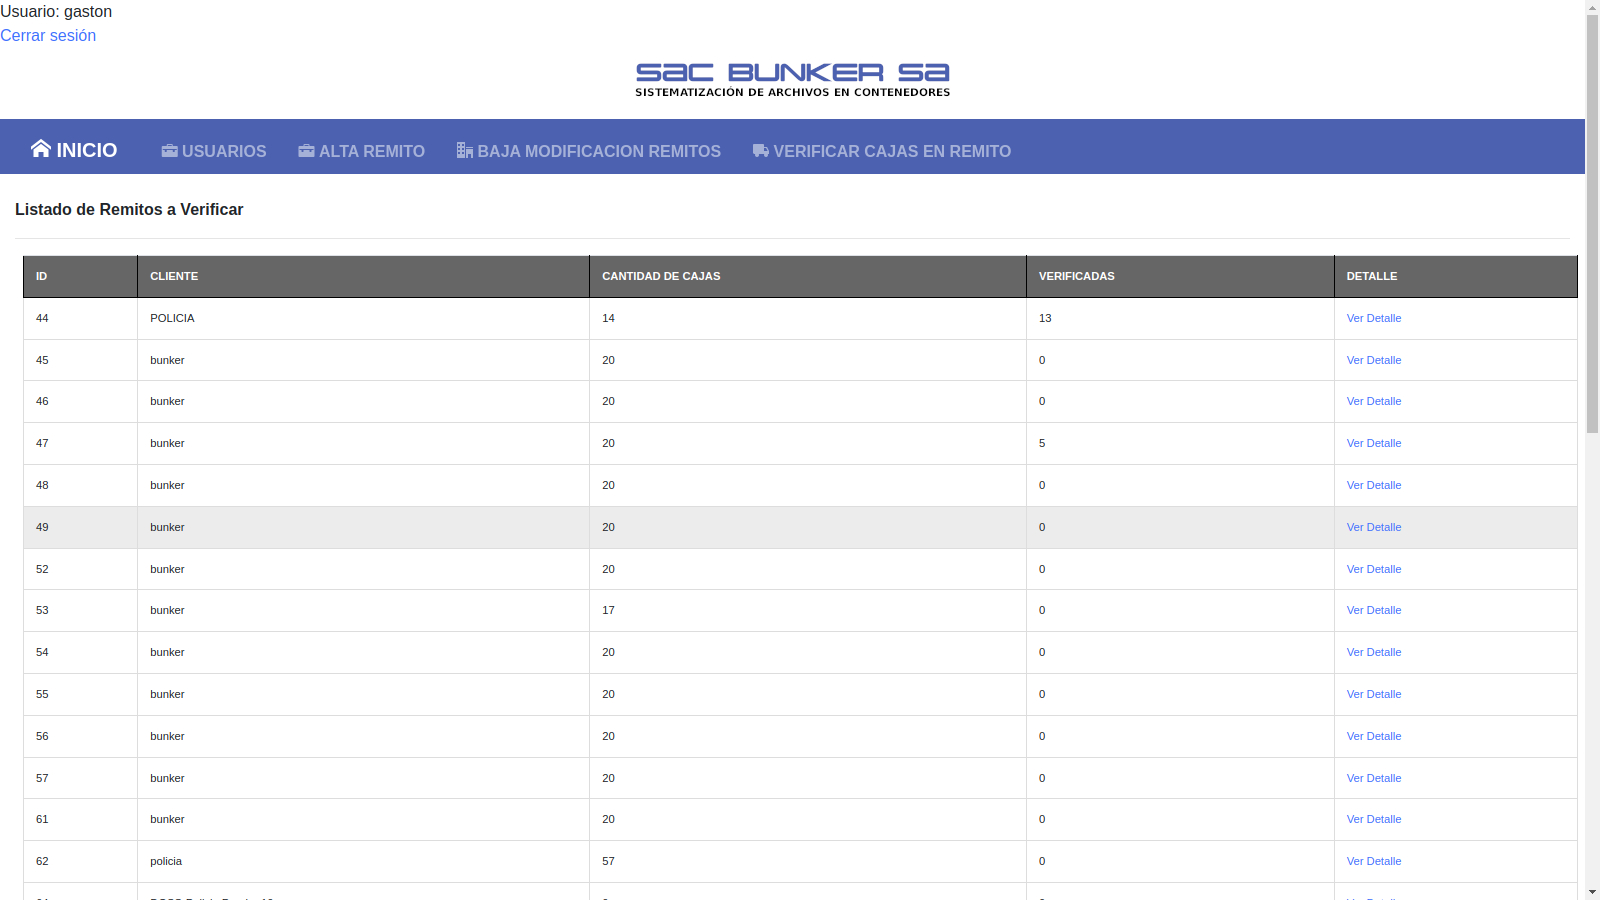The height and width of the screenshot is (900, 1600).
Task: Click the VERIFICADAS column header
Action: [x=1076, y=276]
